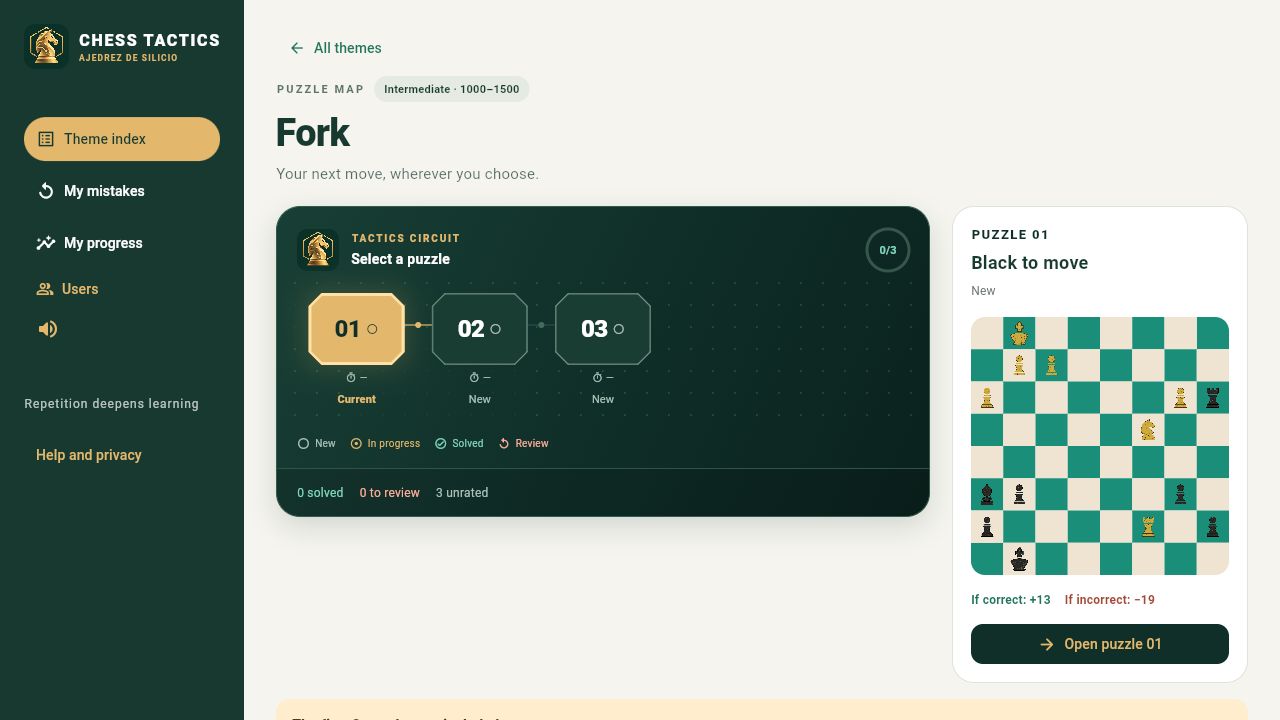
Task: Click the timer icon under puzzle 02
Action: 474,378
